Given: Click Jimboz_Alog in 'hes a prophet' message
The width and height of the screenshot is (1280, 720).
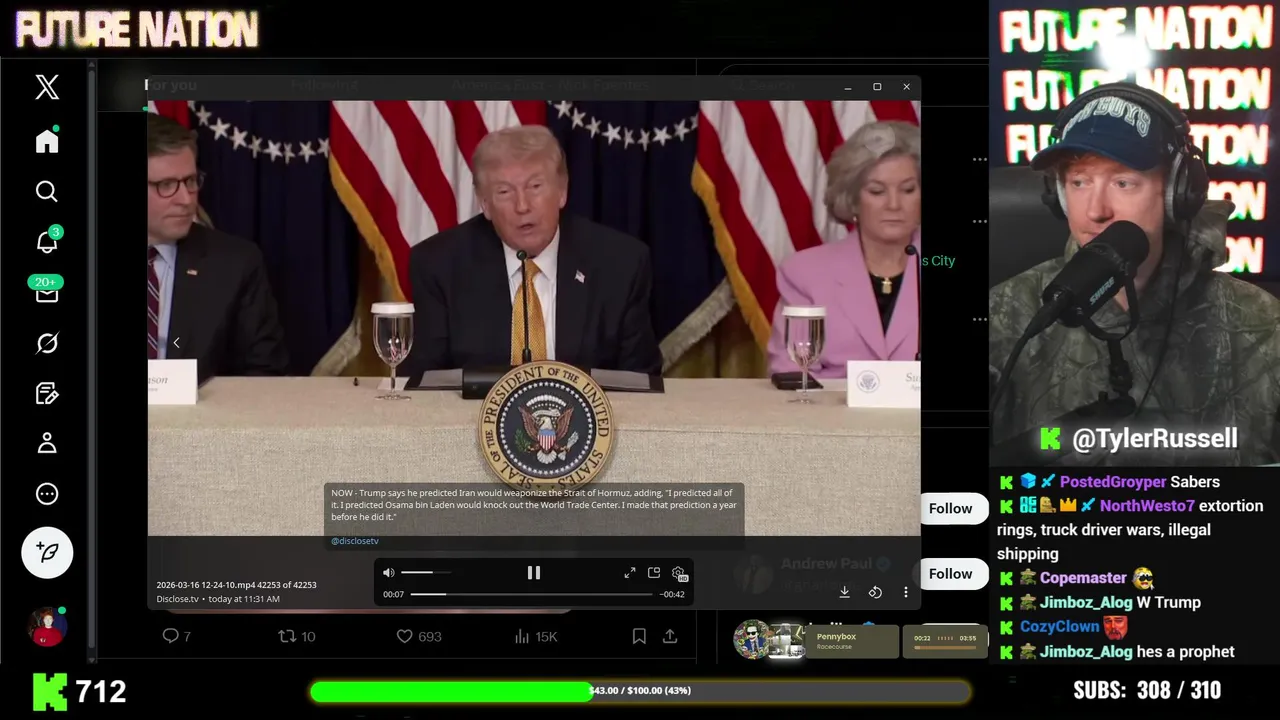Looking at the screenshot, I should click(x=1086, y=652).
